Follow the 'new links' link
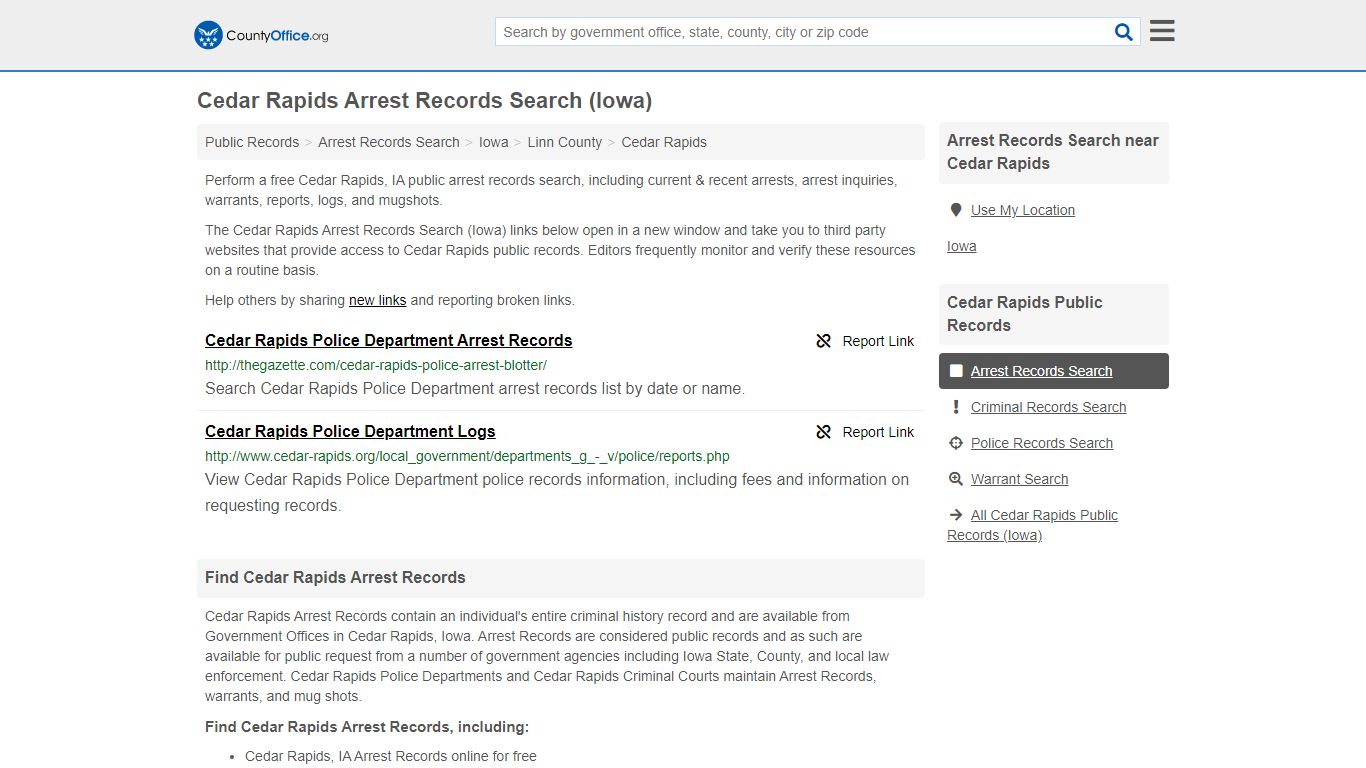This screenshot has width=1366, height=768. pos(378,300)
